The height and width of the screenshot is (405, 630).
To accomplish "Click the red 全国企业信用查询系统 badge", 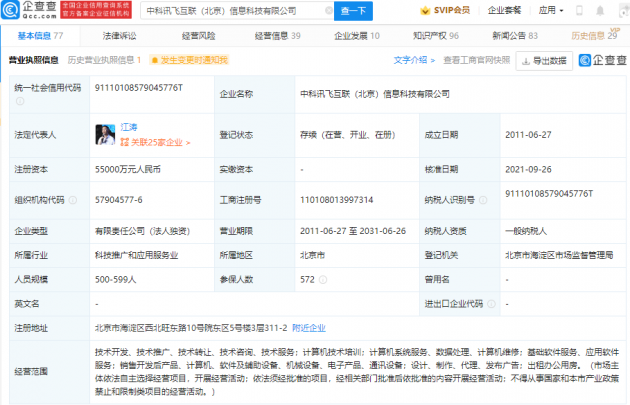I will tap(96, 10).
